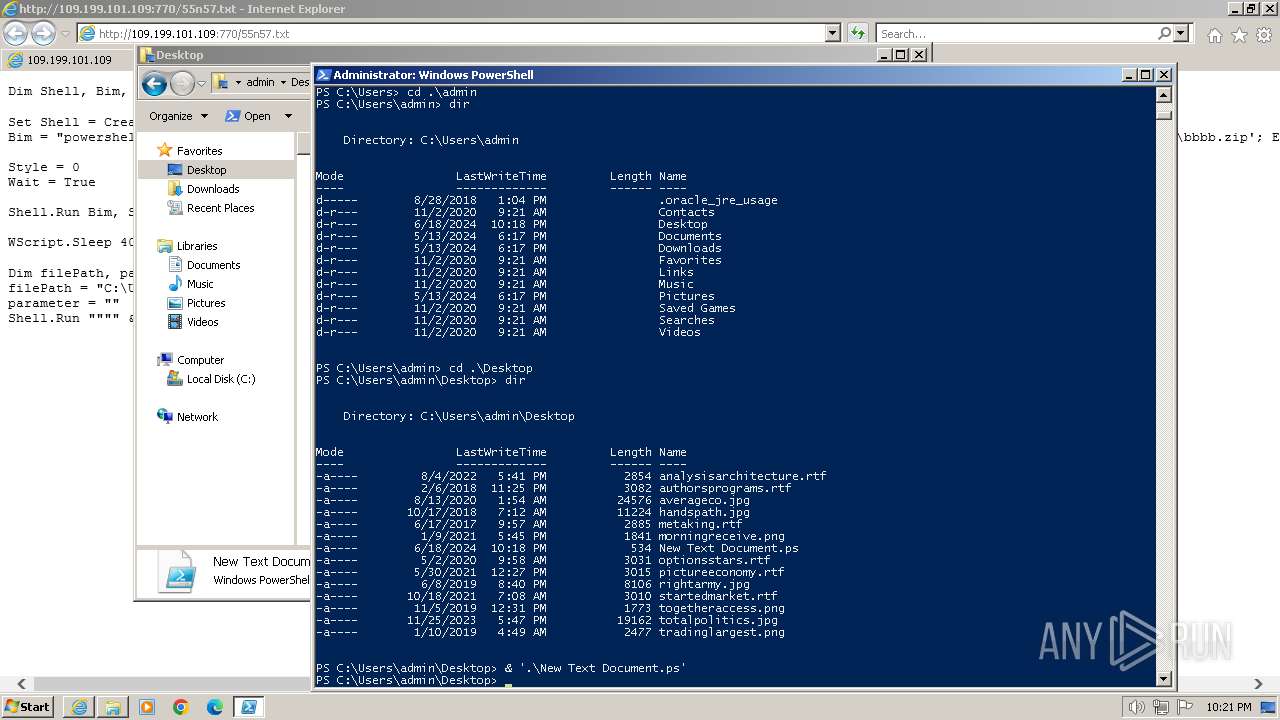Select Libraries in navigation pane
This screenshot has height=720, width=1280.
pyautogui.click(x=197, y=246)
